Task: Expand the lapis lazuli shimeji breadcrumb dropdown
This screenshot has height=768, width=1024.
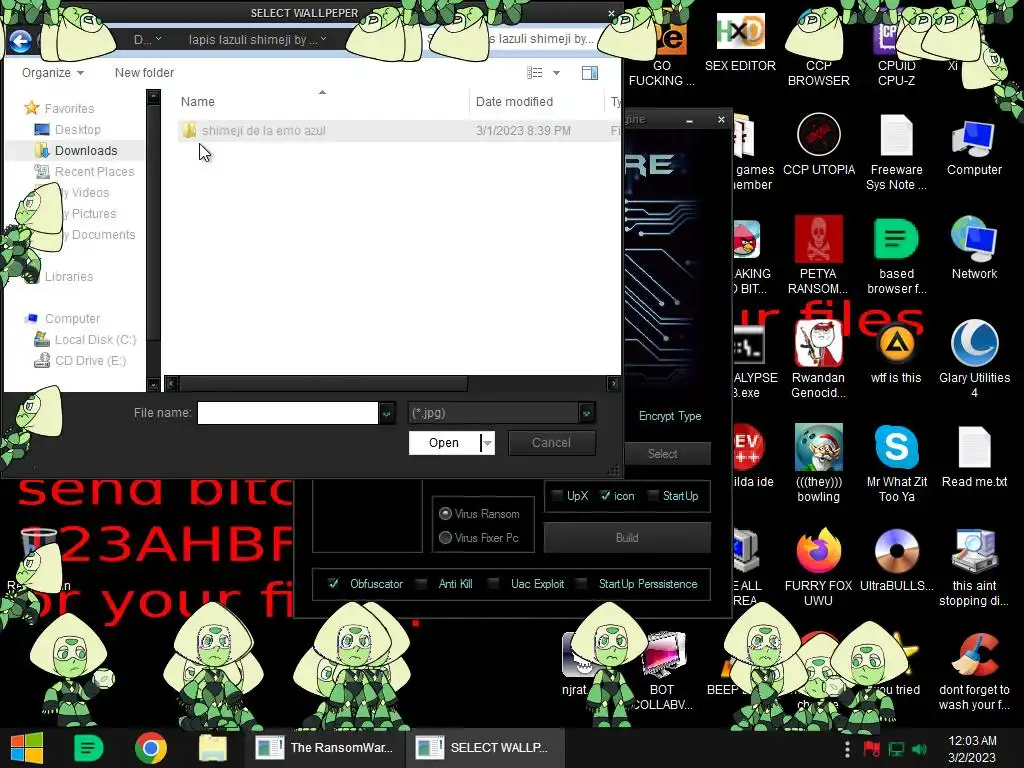Action: [323, 40]
